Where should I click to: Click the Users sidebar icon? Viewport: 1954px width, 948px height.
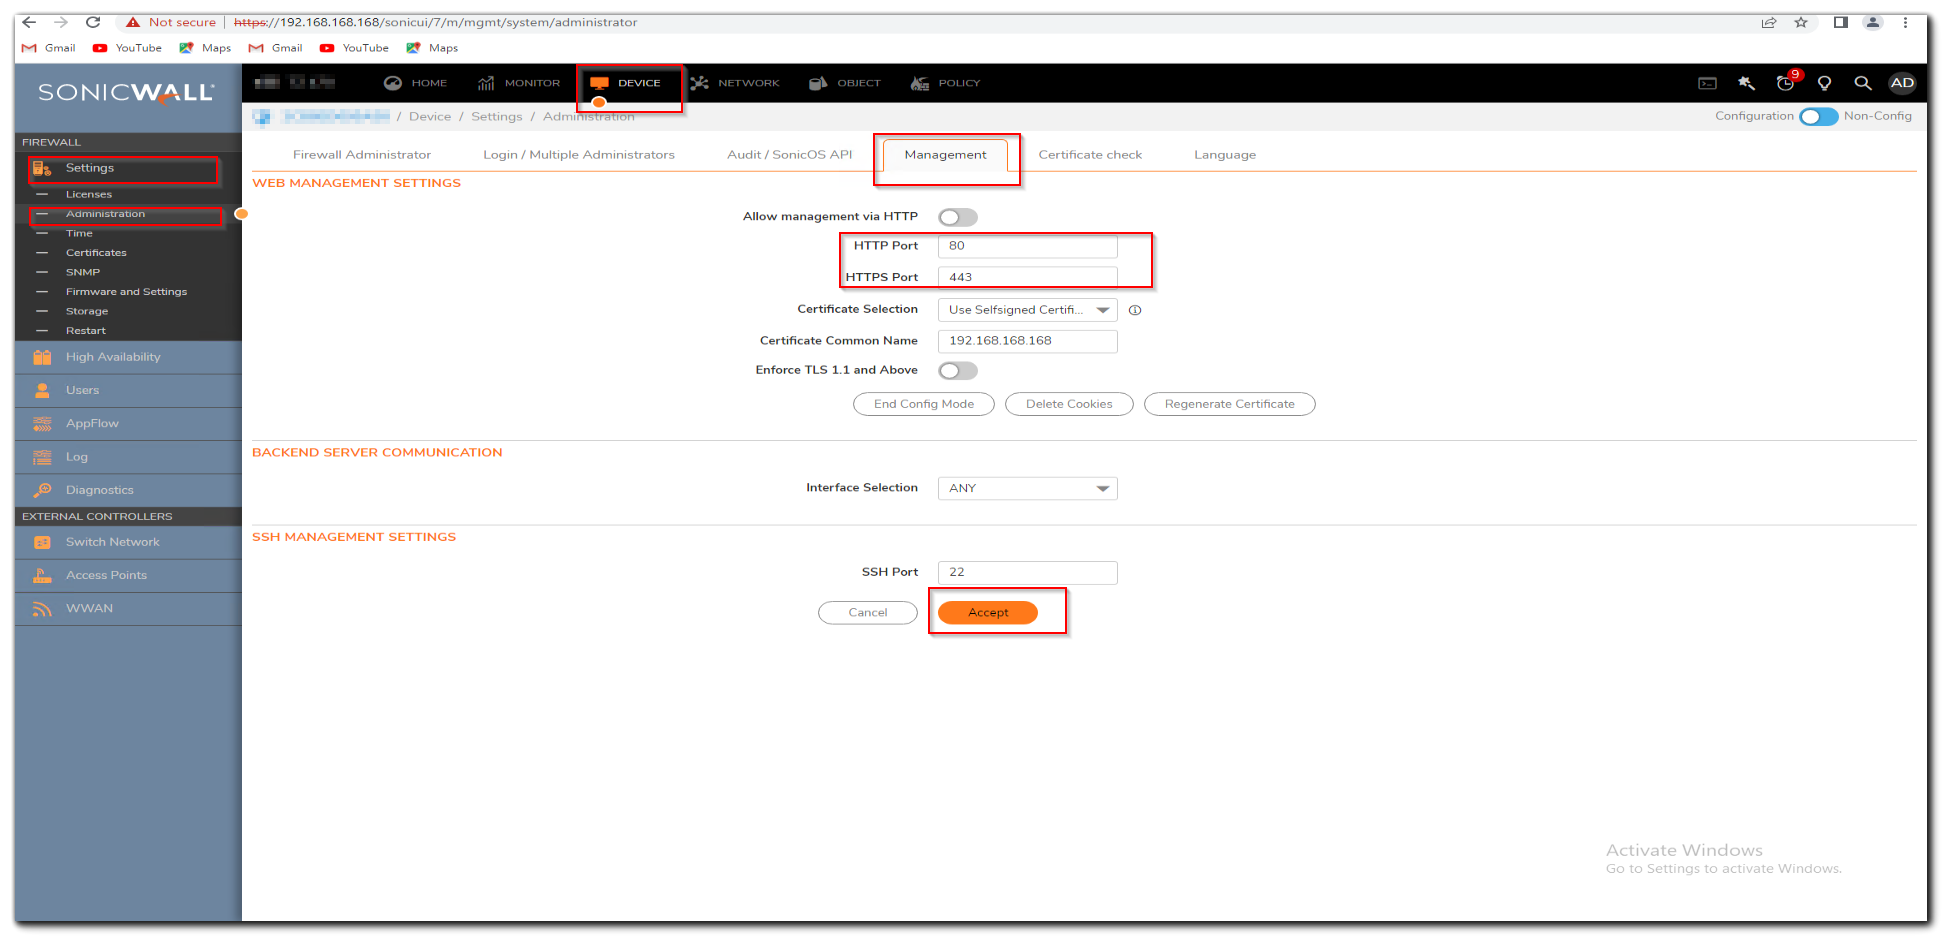coord(42,390)
